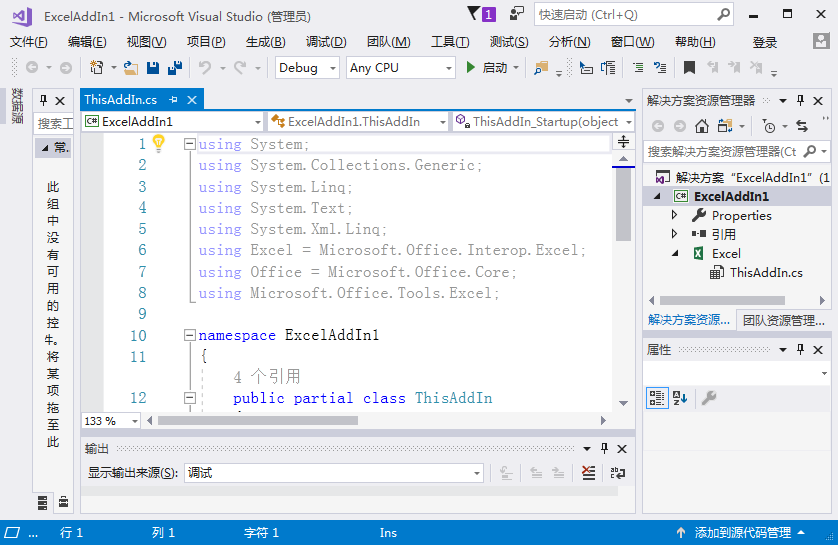Click the Solution Explorer search field
The image size is (838, 545).
[x=736, y=152]
